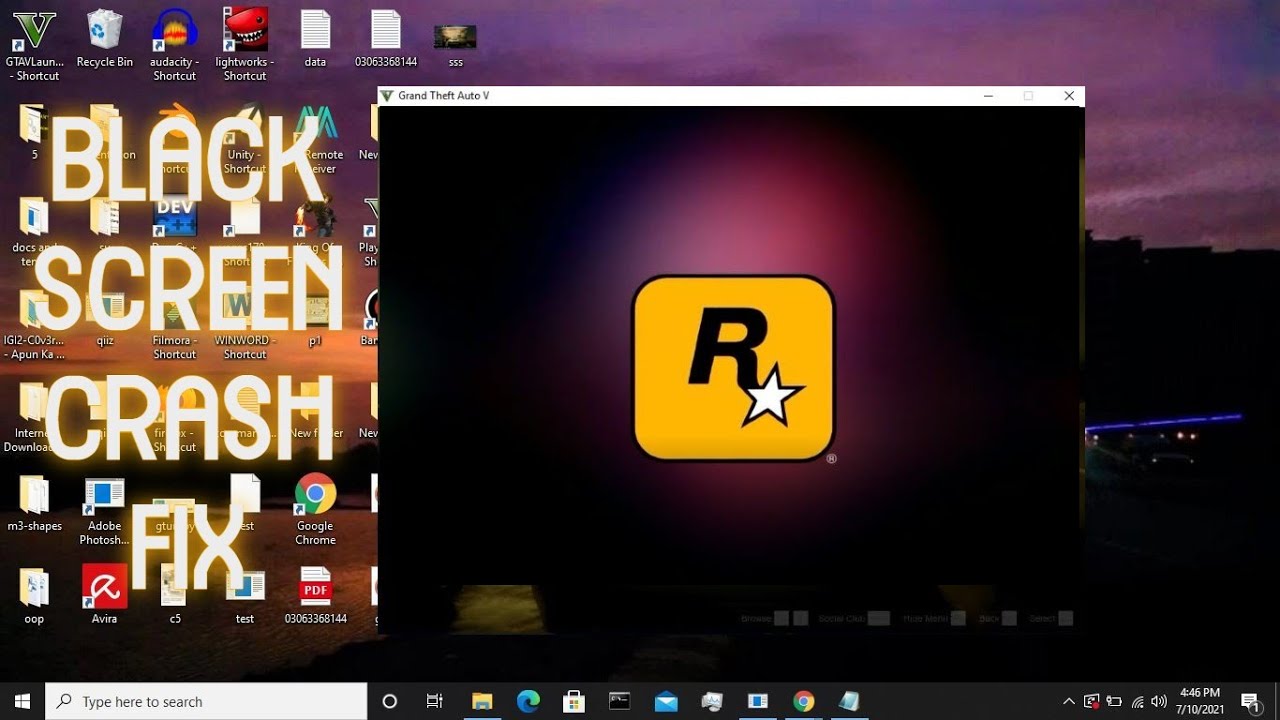The height and width of the screenshot is (720, 1280).
Task: Open the sss image file
Action: [455, 44]
